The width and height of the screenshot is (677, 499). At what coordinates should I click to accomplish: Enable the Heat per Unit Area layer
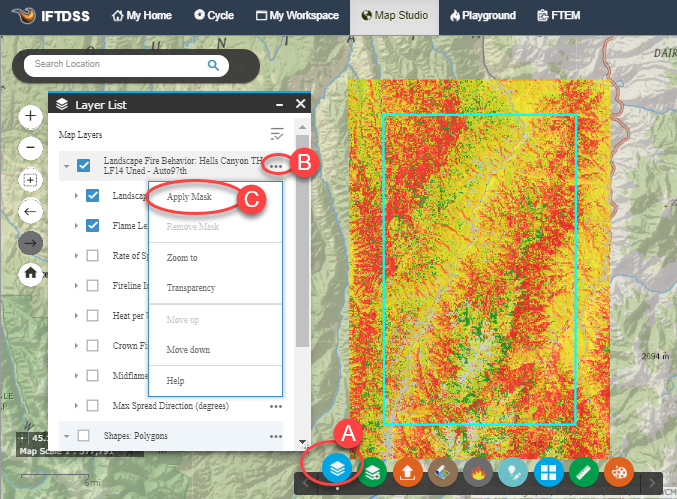[92, 316]
